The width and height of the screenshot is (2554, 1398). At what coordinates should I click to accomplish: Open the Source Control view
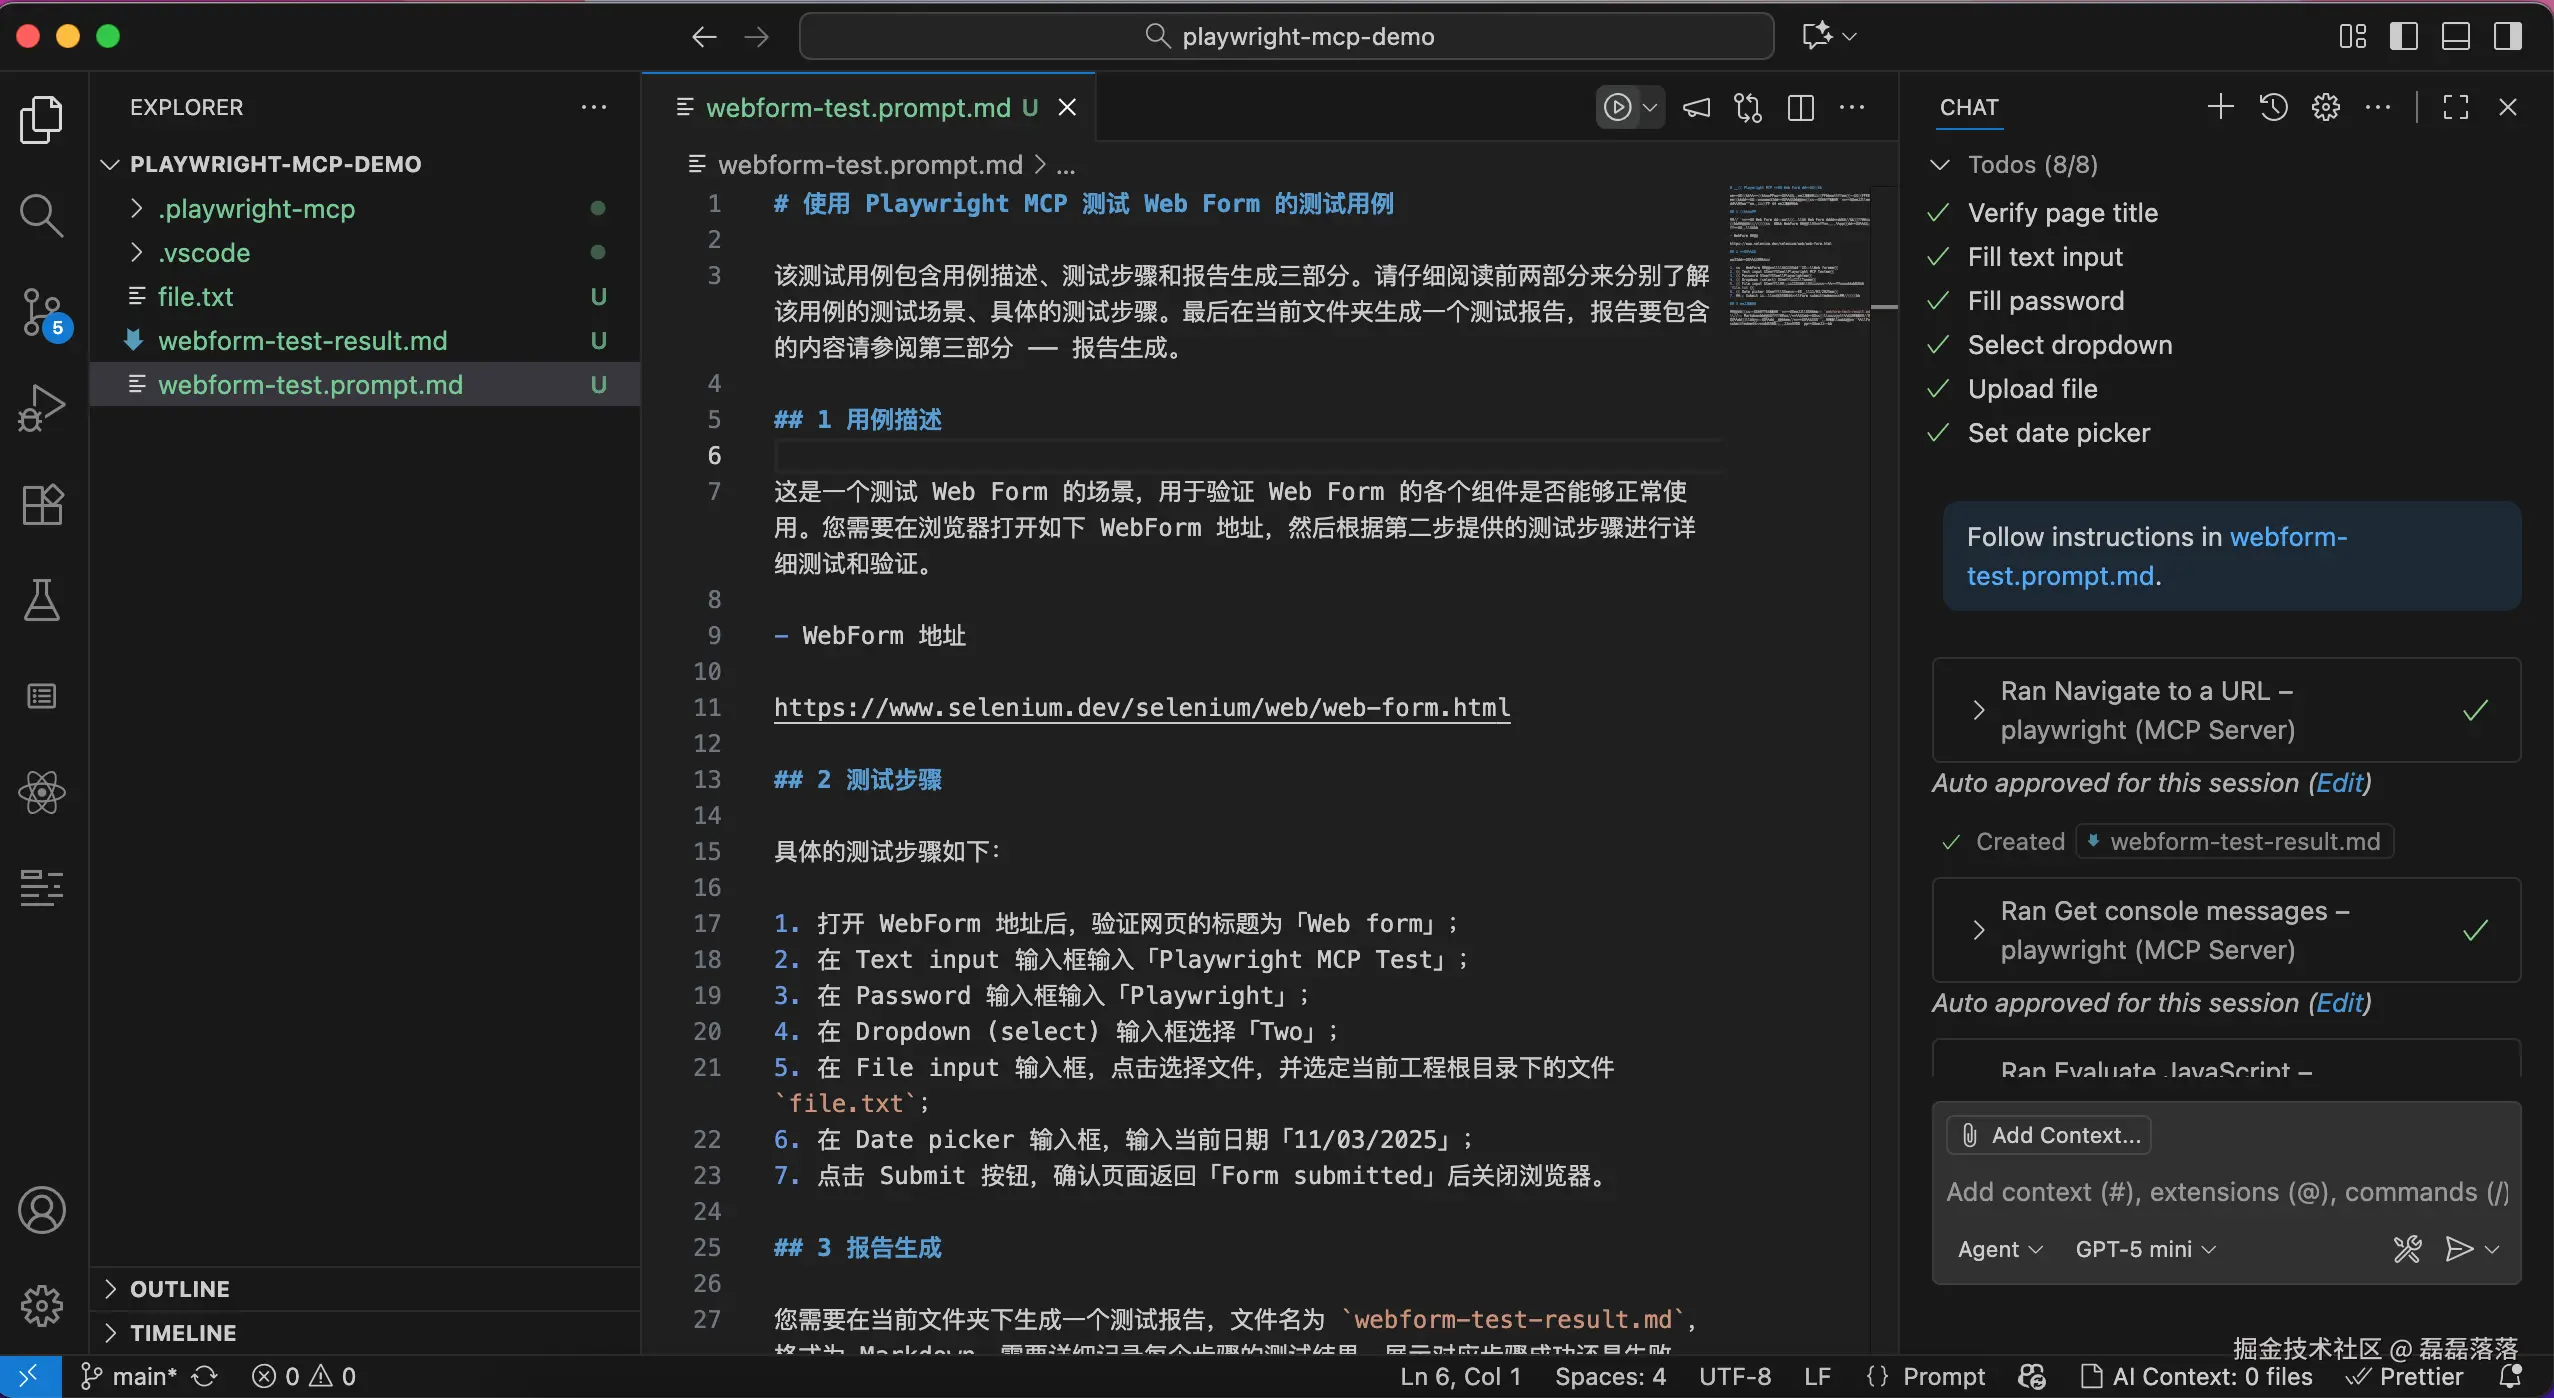[x=41, y=311]
